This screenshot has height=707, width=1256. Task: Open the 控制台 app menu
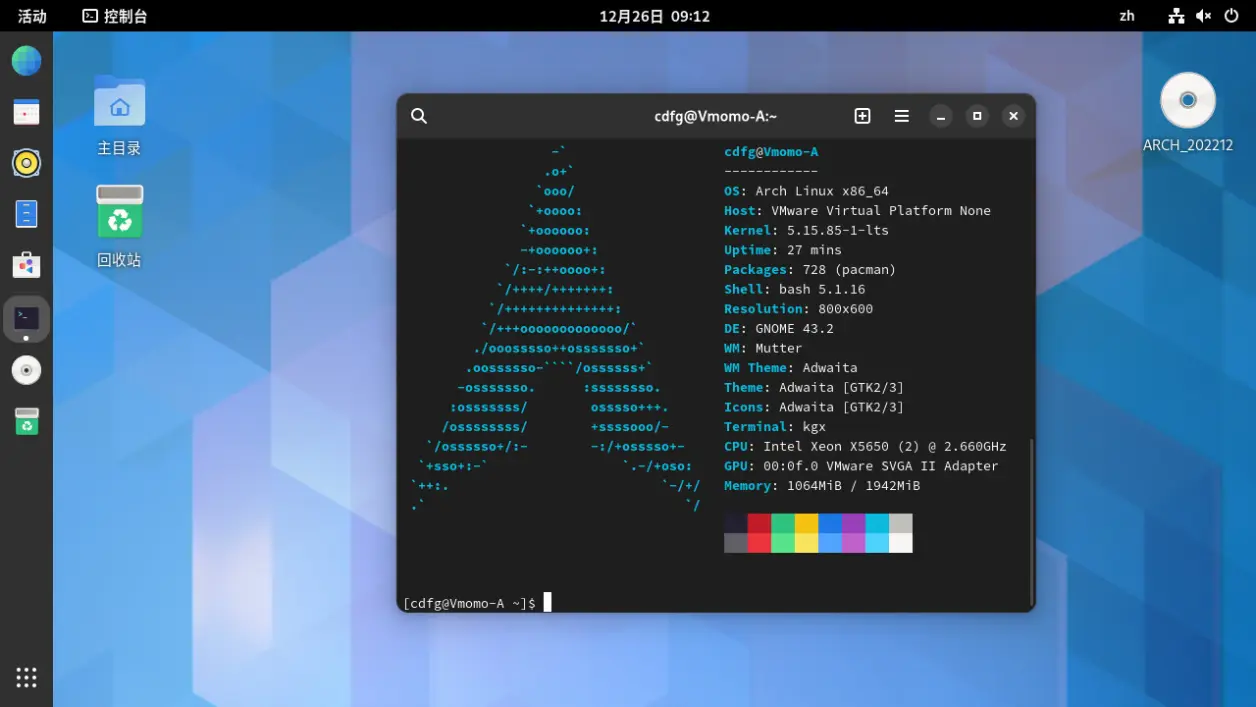point(115,16)
